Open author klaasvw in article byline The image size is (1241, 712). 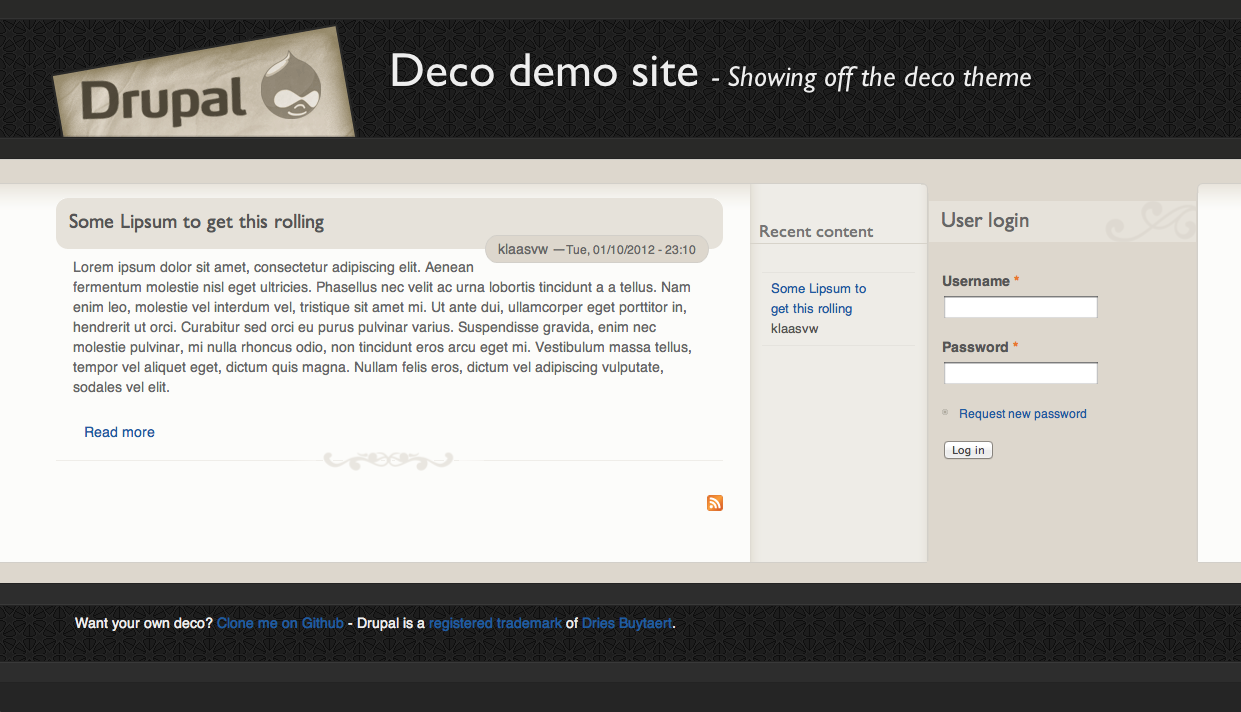(x=523, y=249)
